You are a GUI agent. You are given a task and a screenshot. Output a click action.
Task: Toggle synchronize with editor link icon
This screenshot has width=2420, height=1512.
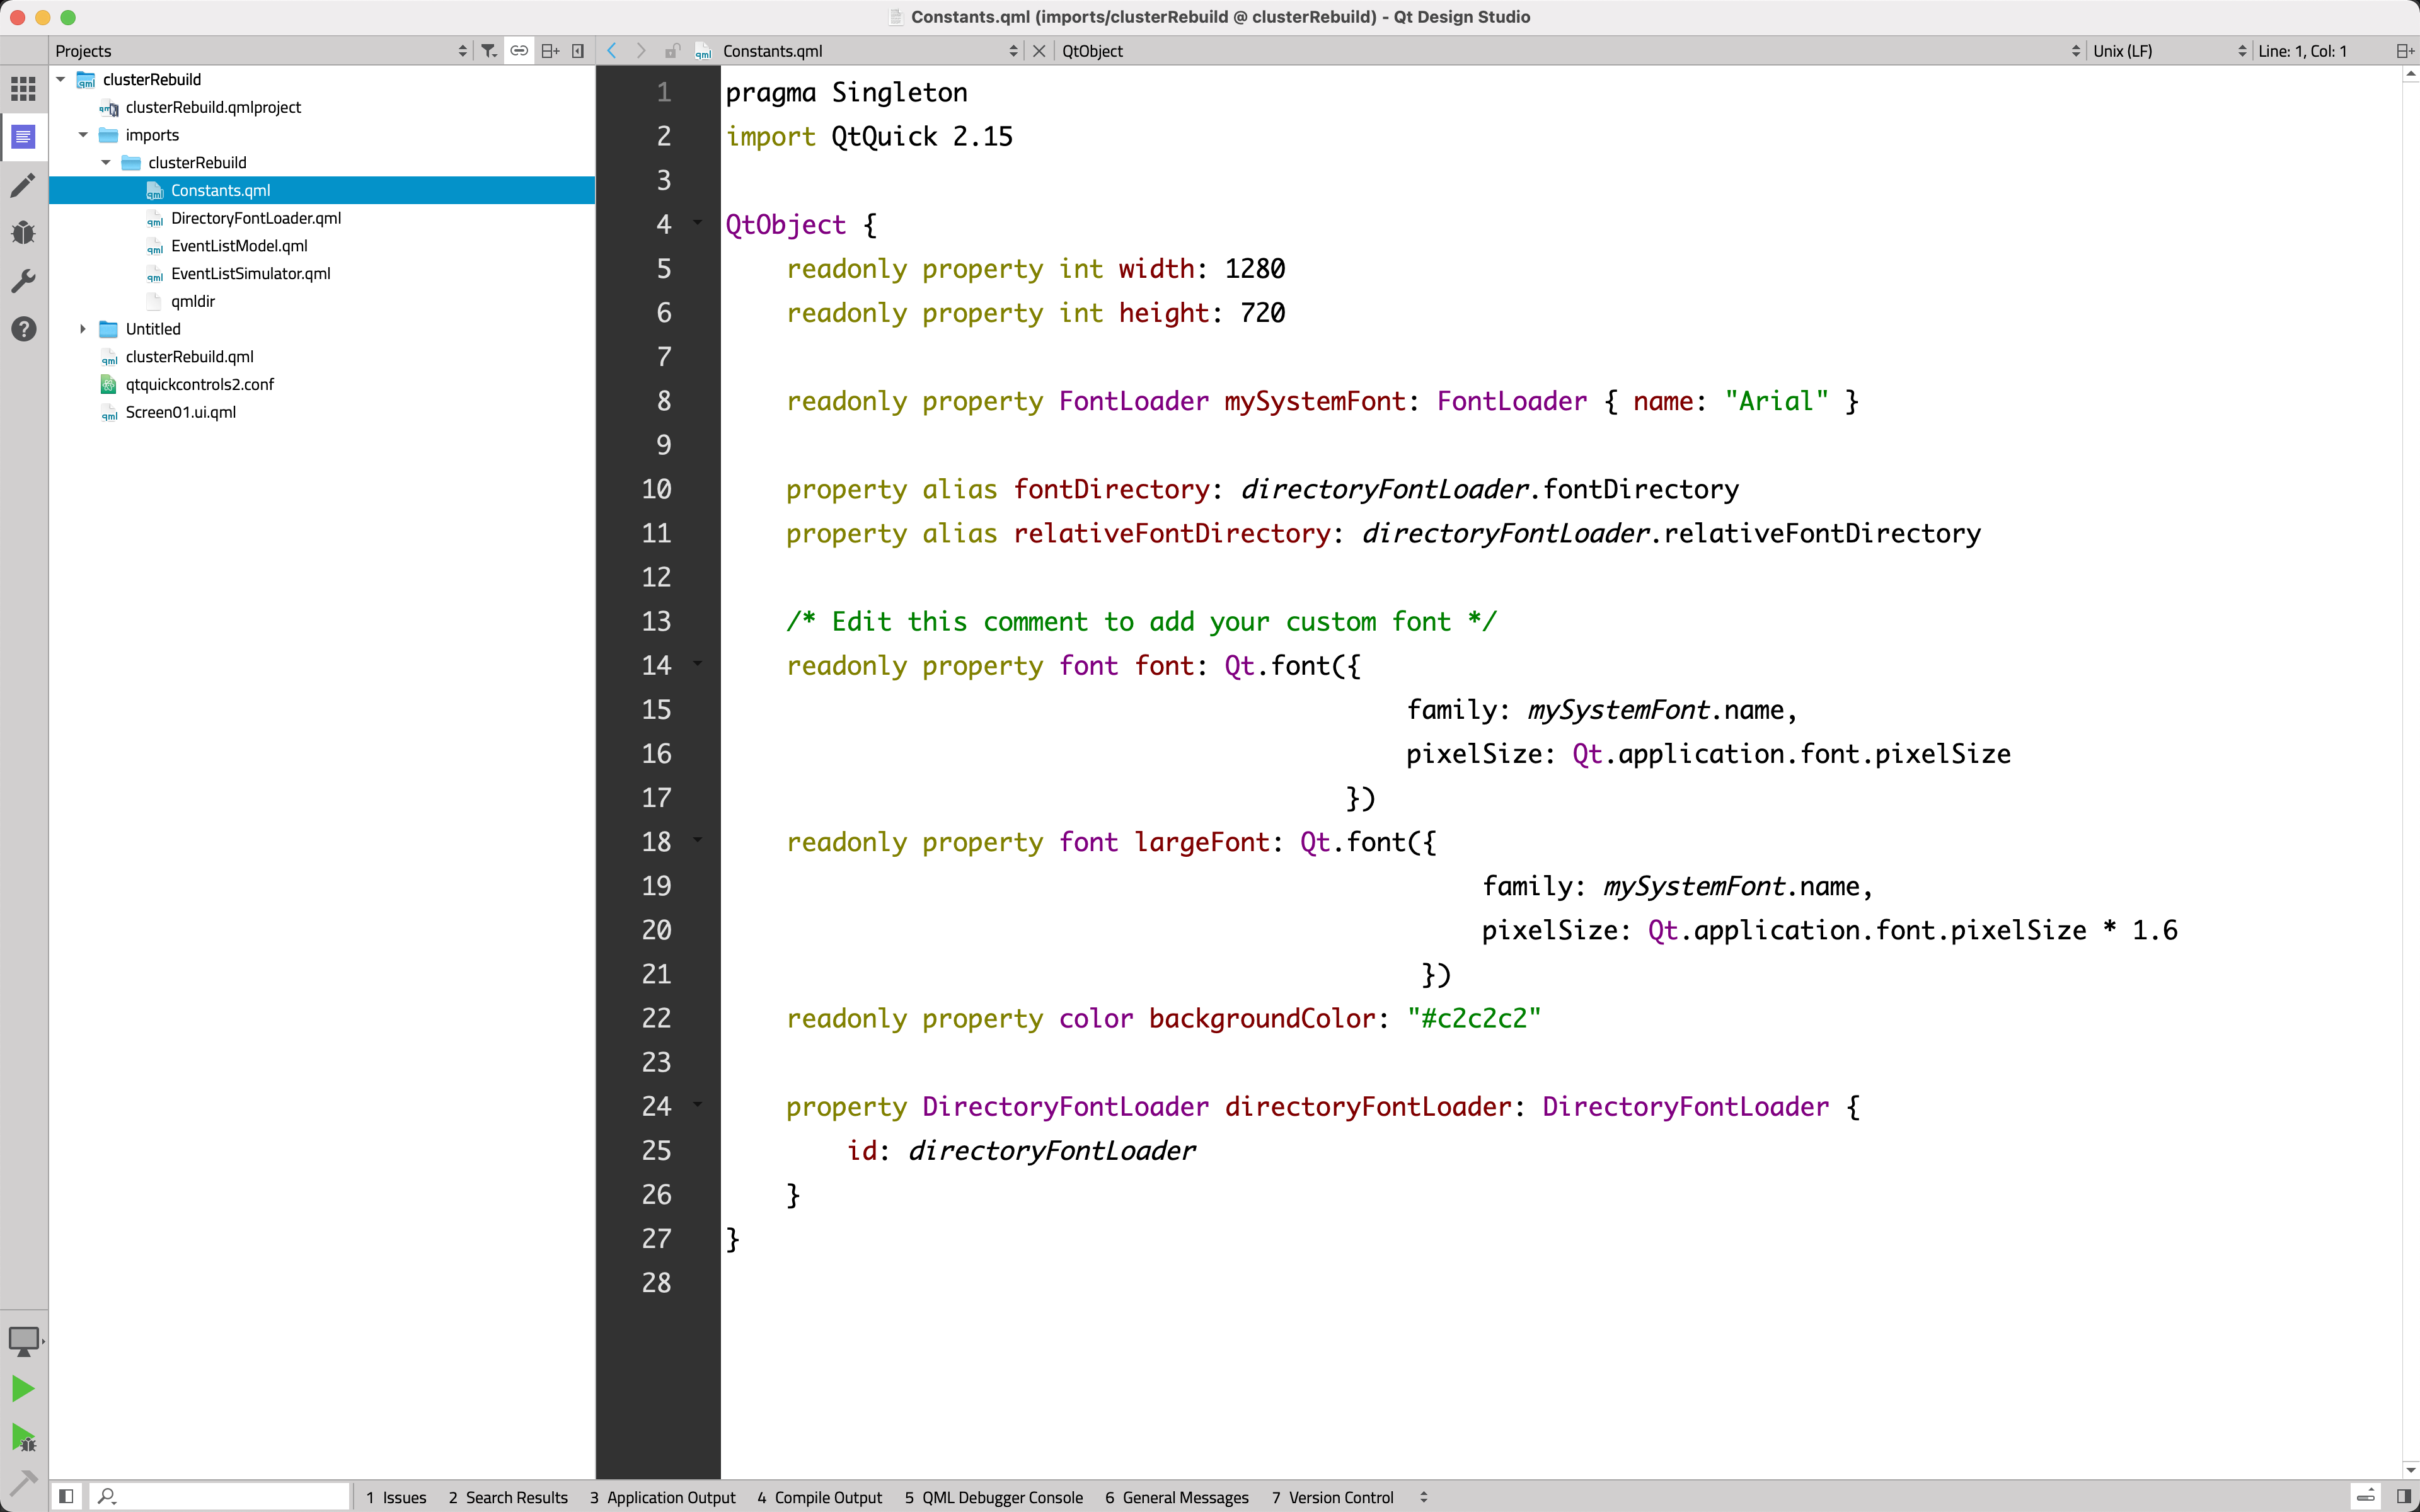(519, 51)
